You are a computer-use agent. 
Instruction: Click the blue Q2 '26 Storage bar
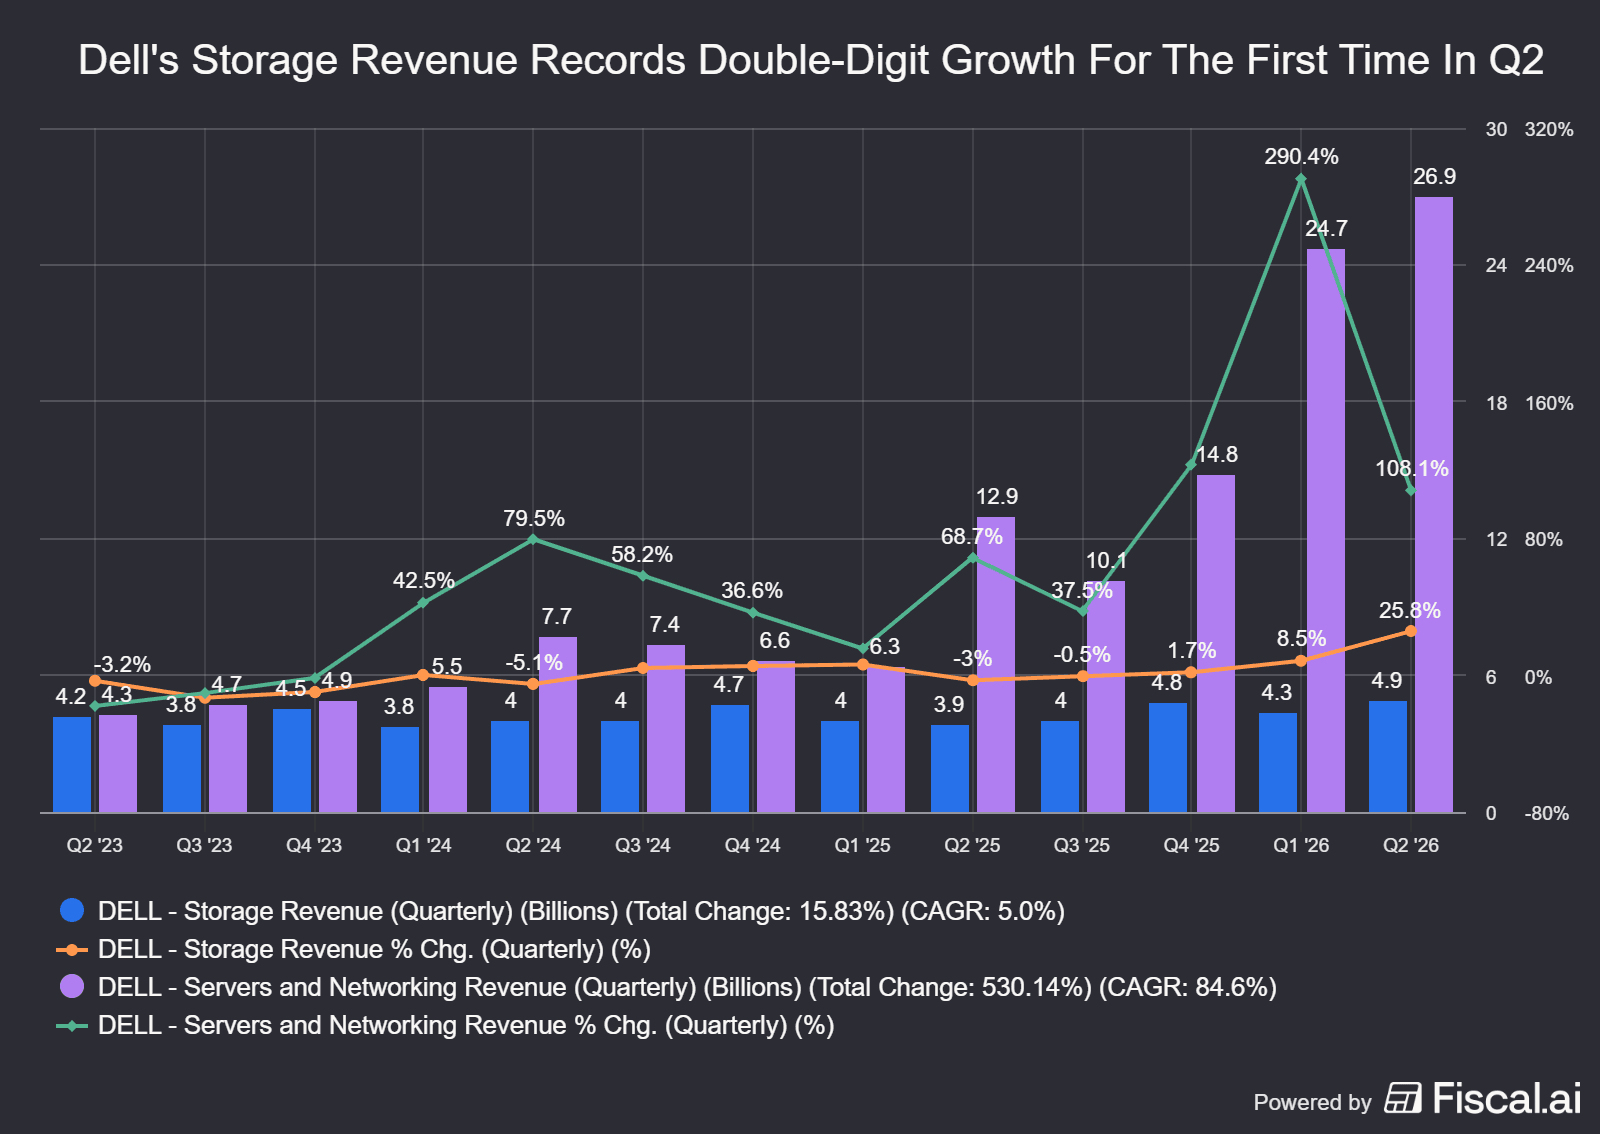1388,757
